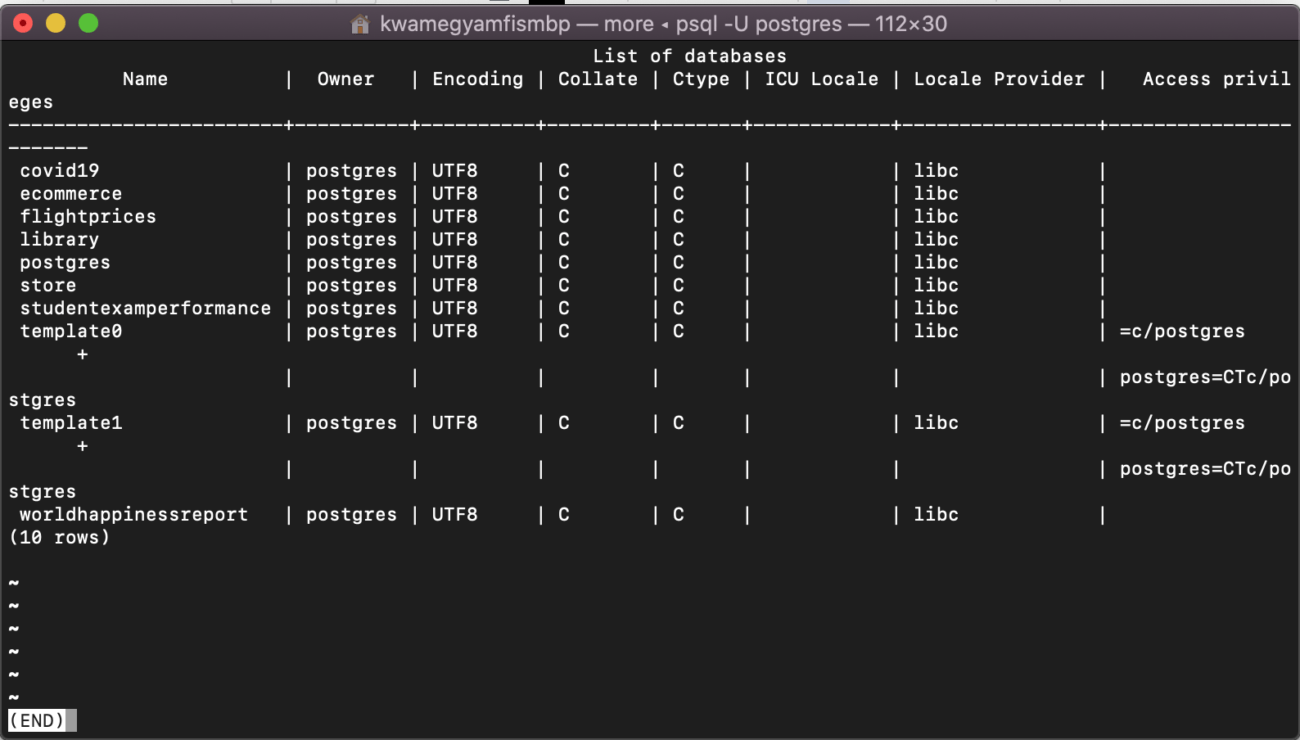Click the "Owner" column header
The height and width of the screenshot is (740, 1300).
coord(346,79)
